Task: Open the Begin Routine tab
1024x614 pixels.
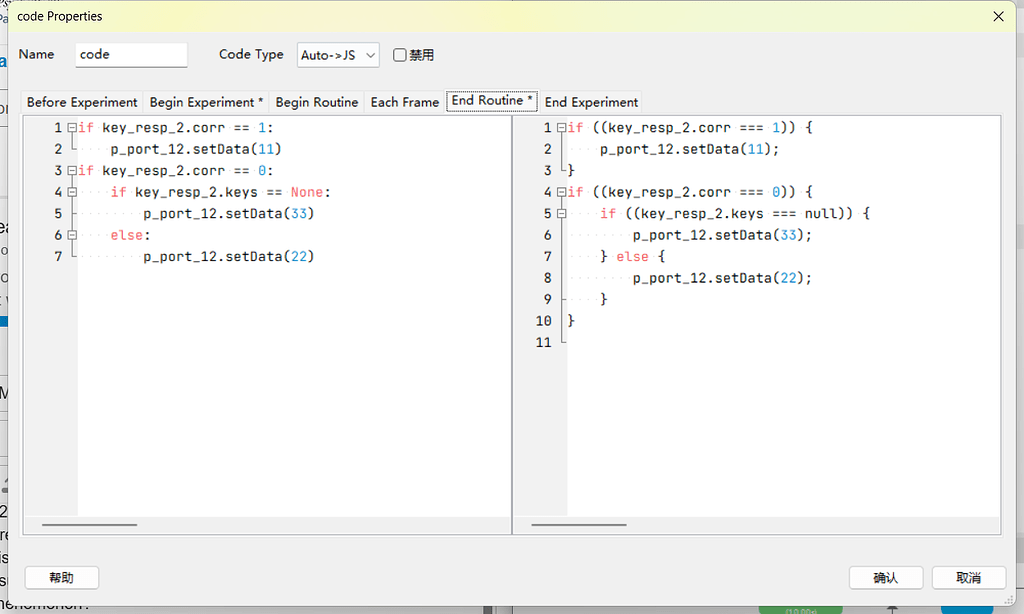Action: click(x=316, y=101)
